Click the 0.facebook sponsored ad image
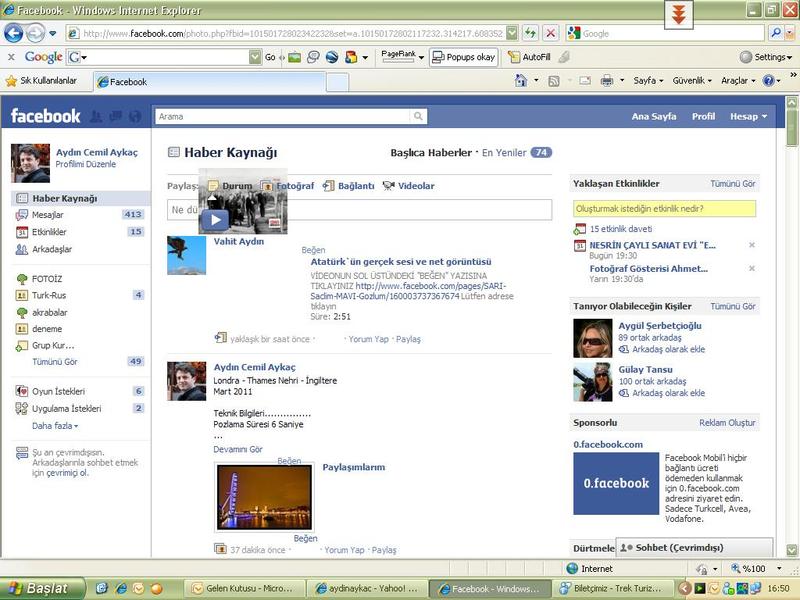This screenshot has width=800, height=600. (x=616, y=483)
